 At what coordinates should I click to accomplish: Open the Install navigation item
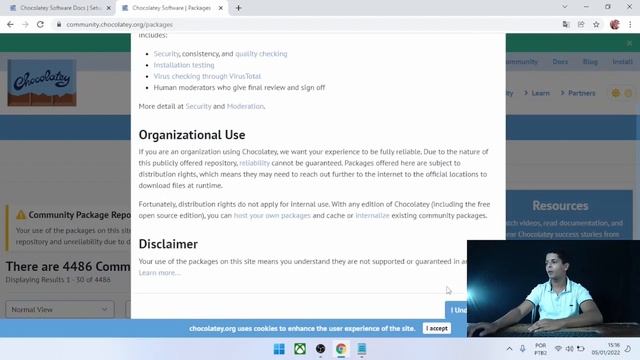622,62
